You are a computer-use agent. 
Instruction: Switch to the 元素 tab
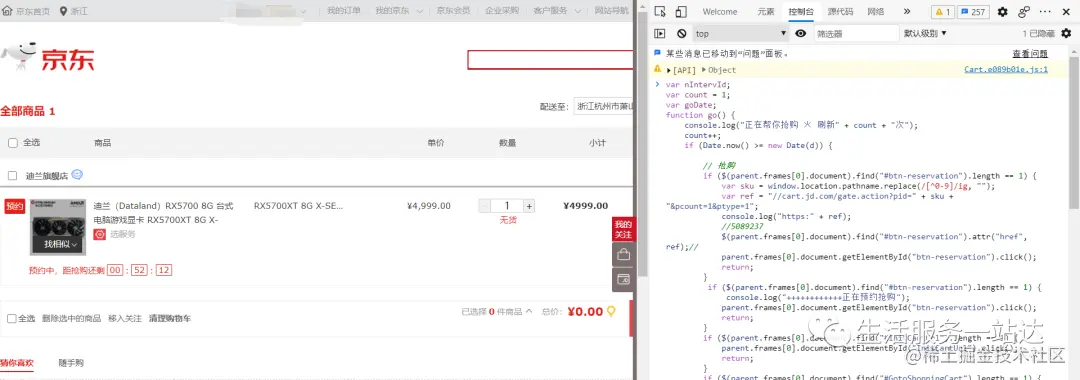(x=765, y=12)
